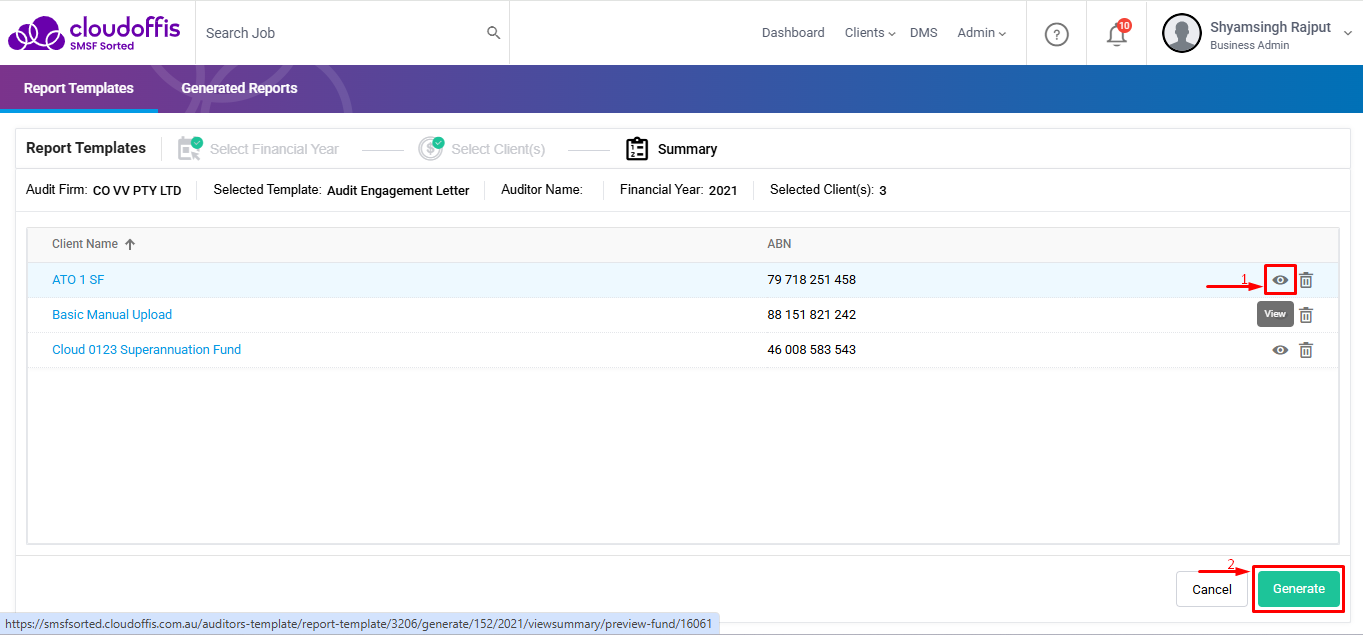Click the Summary clipboard icon

tap(637, 149)
